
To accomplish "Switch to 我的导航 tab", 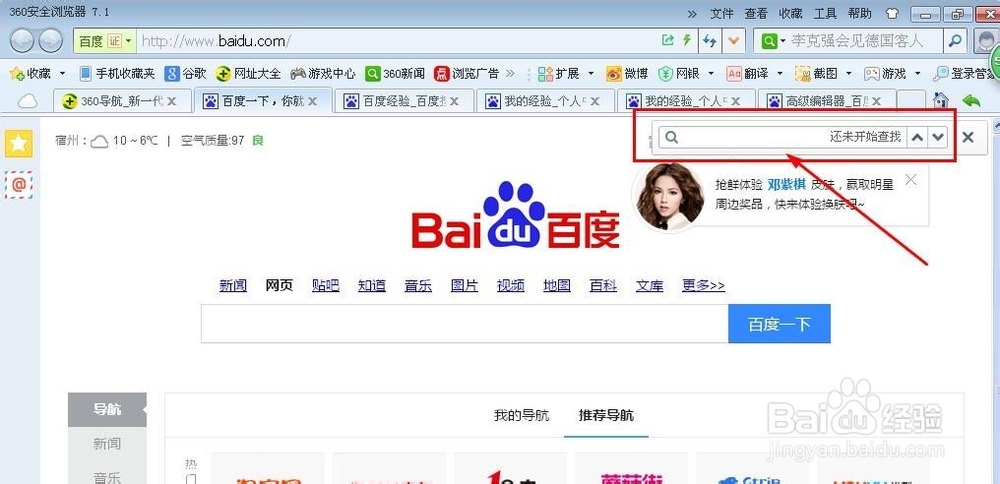I will pyautogui.click(x=521, y=416).
